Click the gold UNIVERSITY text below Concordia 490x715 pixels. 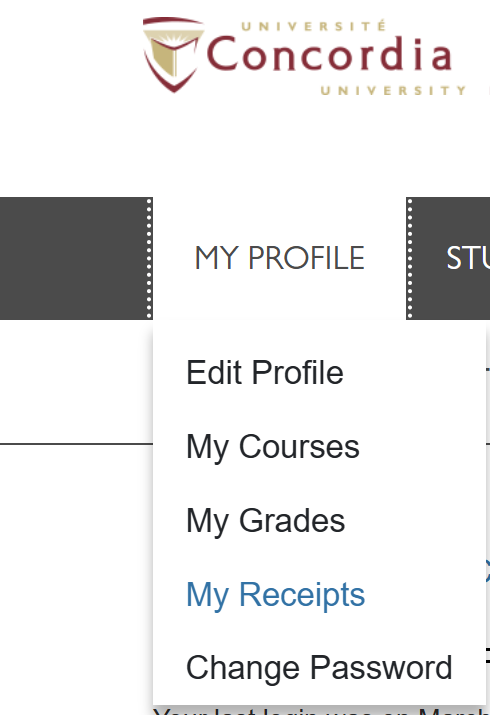point(393,90)
